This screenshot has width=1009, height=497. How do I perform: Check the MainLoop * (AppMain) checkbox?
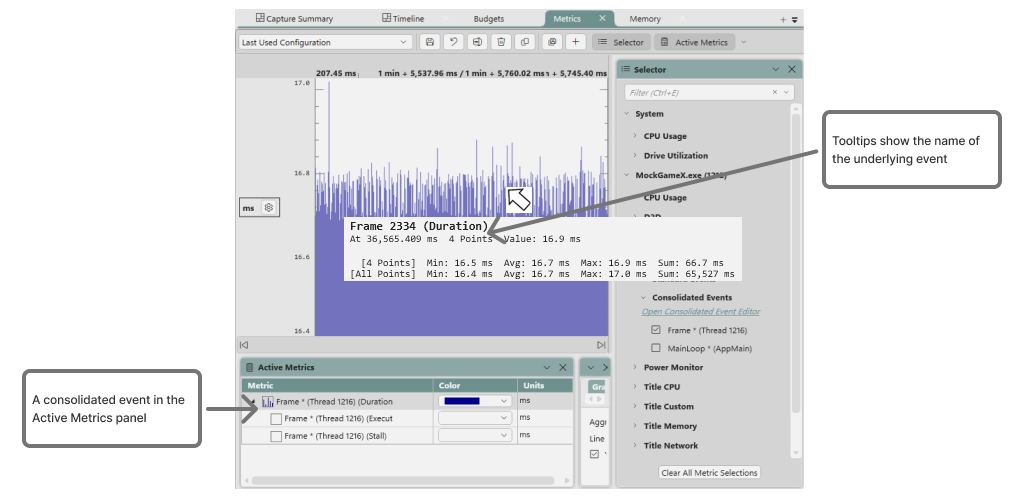point(656,348)
